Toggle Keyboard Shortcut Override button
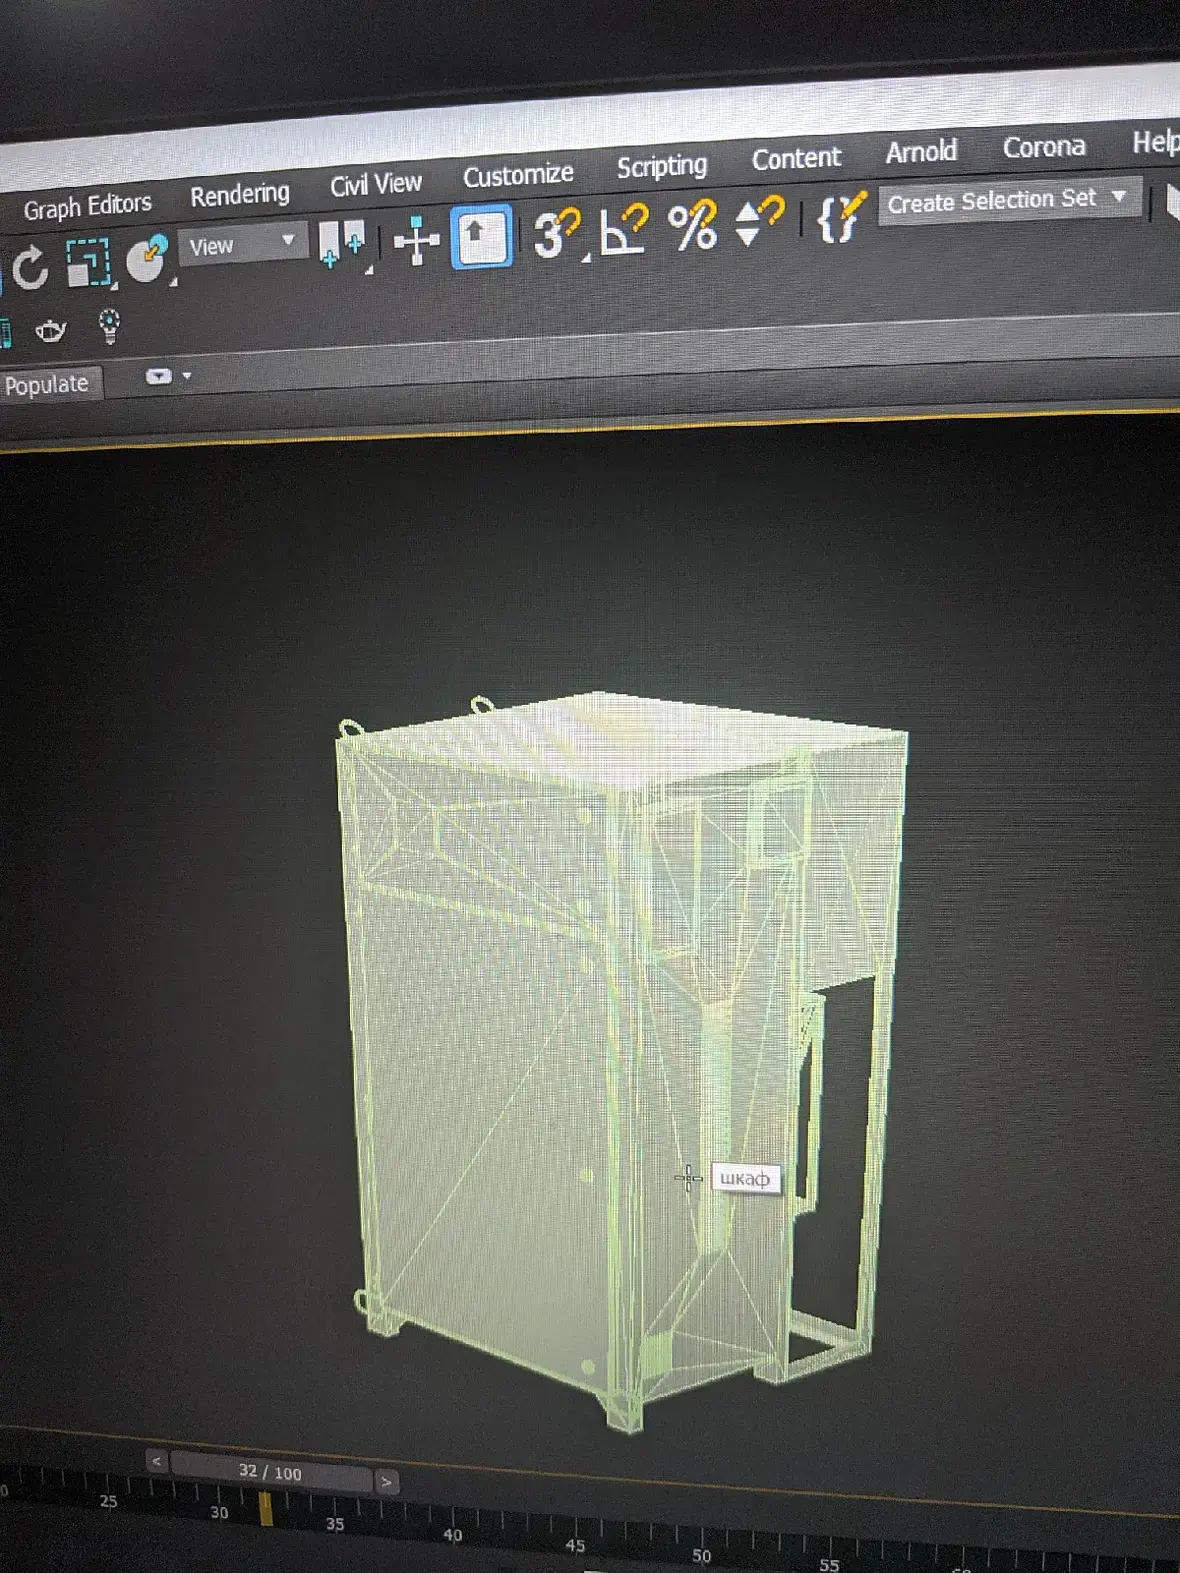The image size is (1180, 1573). click(x=481, y=236)
